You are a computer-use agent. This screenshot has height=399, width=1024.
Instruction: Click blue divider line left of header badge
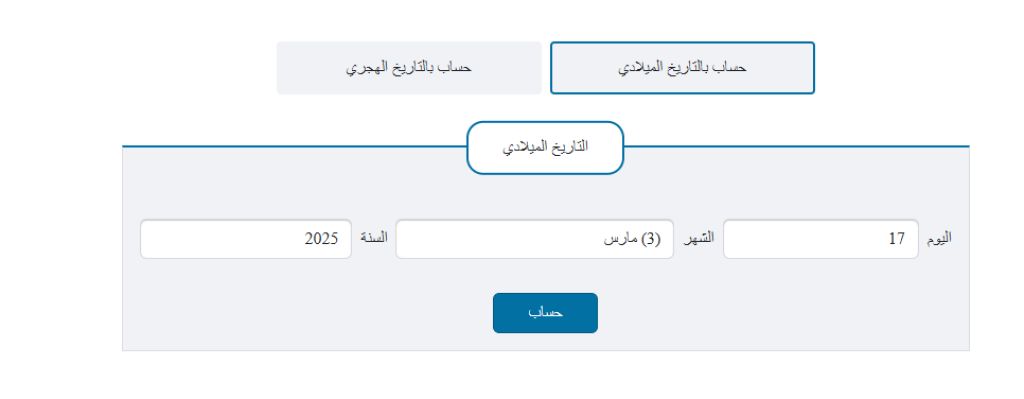click(294, 146)
